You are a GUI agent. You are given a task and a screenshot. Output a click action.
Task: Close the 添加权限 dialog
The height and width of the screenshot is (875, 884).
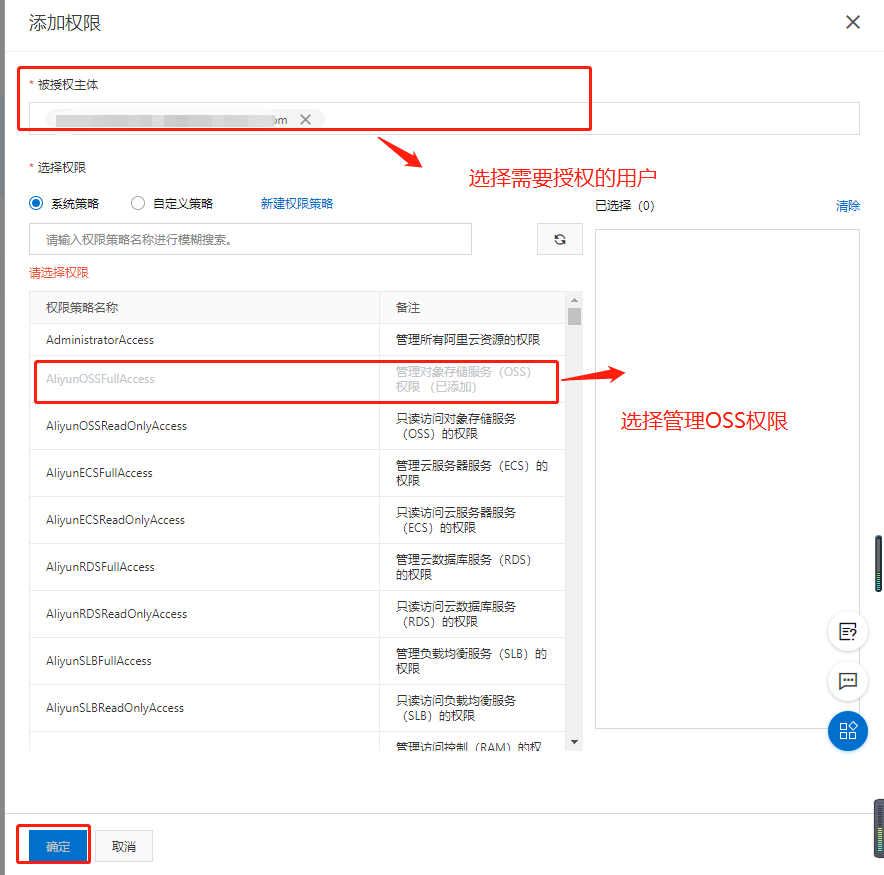point(852,22)
